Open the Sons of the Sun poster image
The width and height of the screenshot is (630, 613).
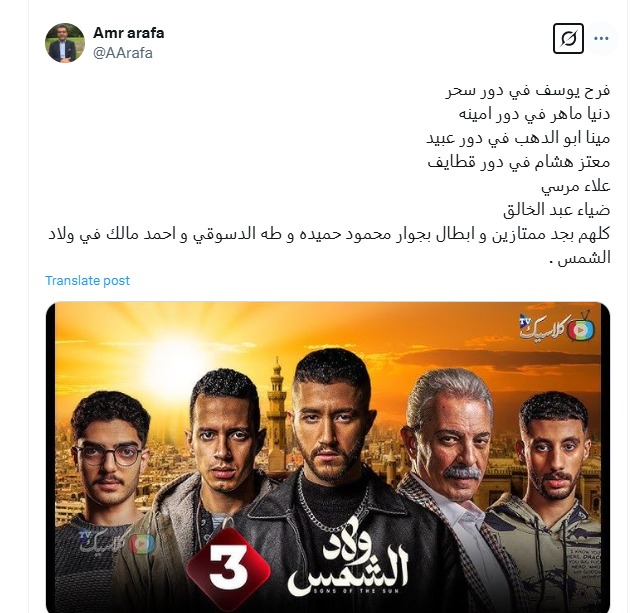click(x=328, y=457)
